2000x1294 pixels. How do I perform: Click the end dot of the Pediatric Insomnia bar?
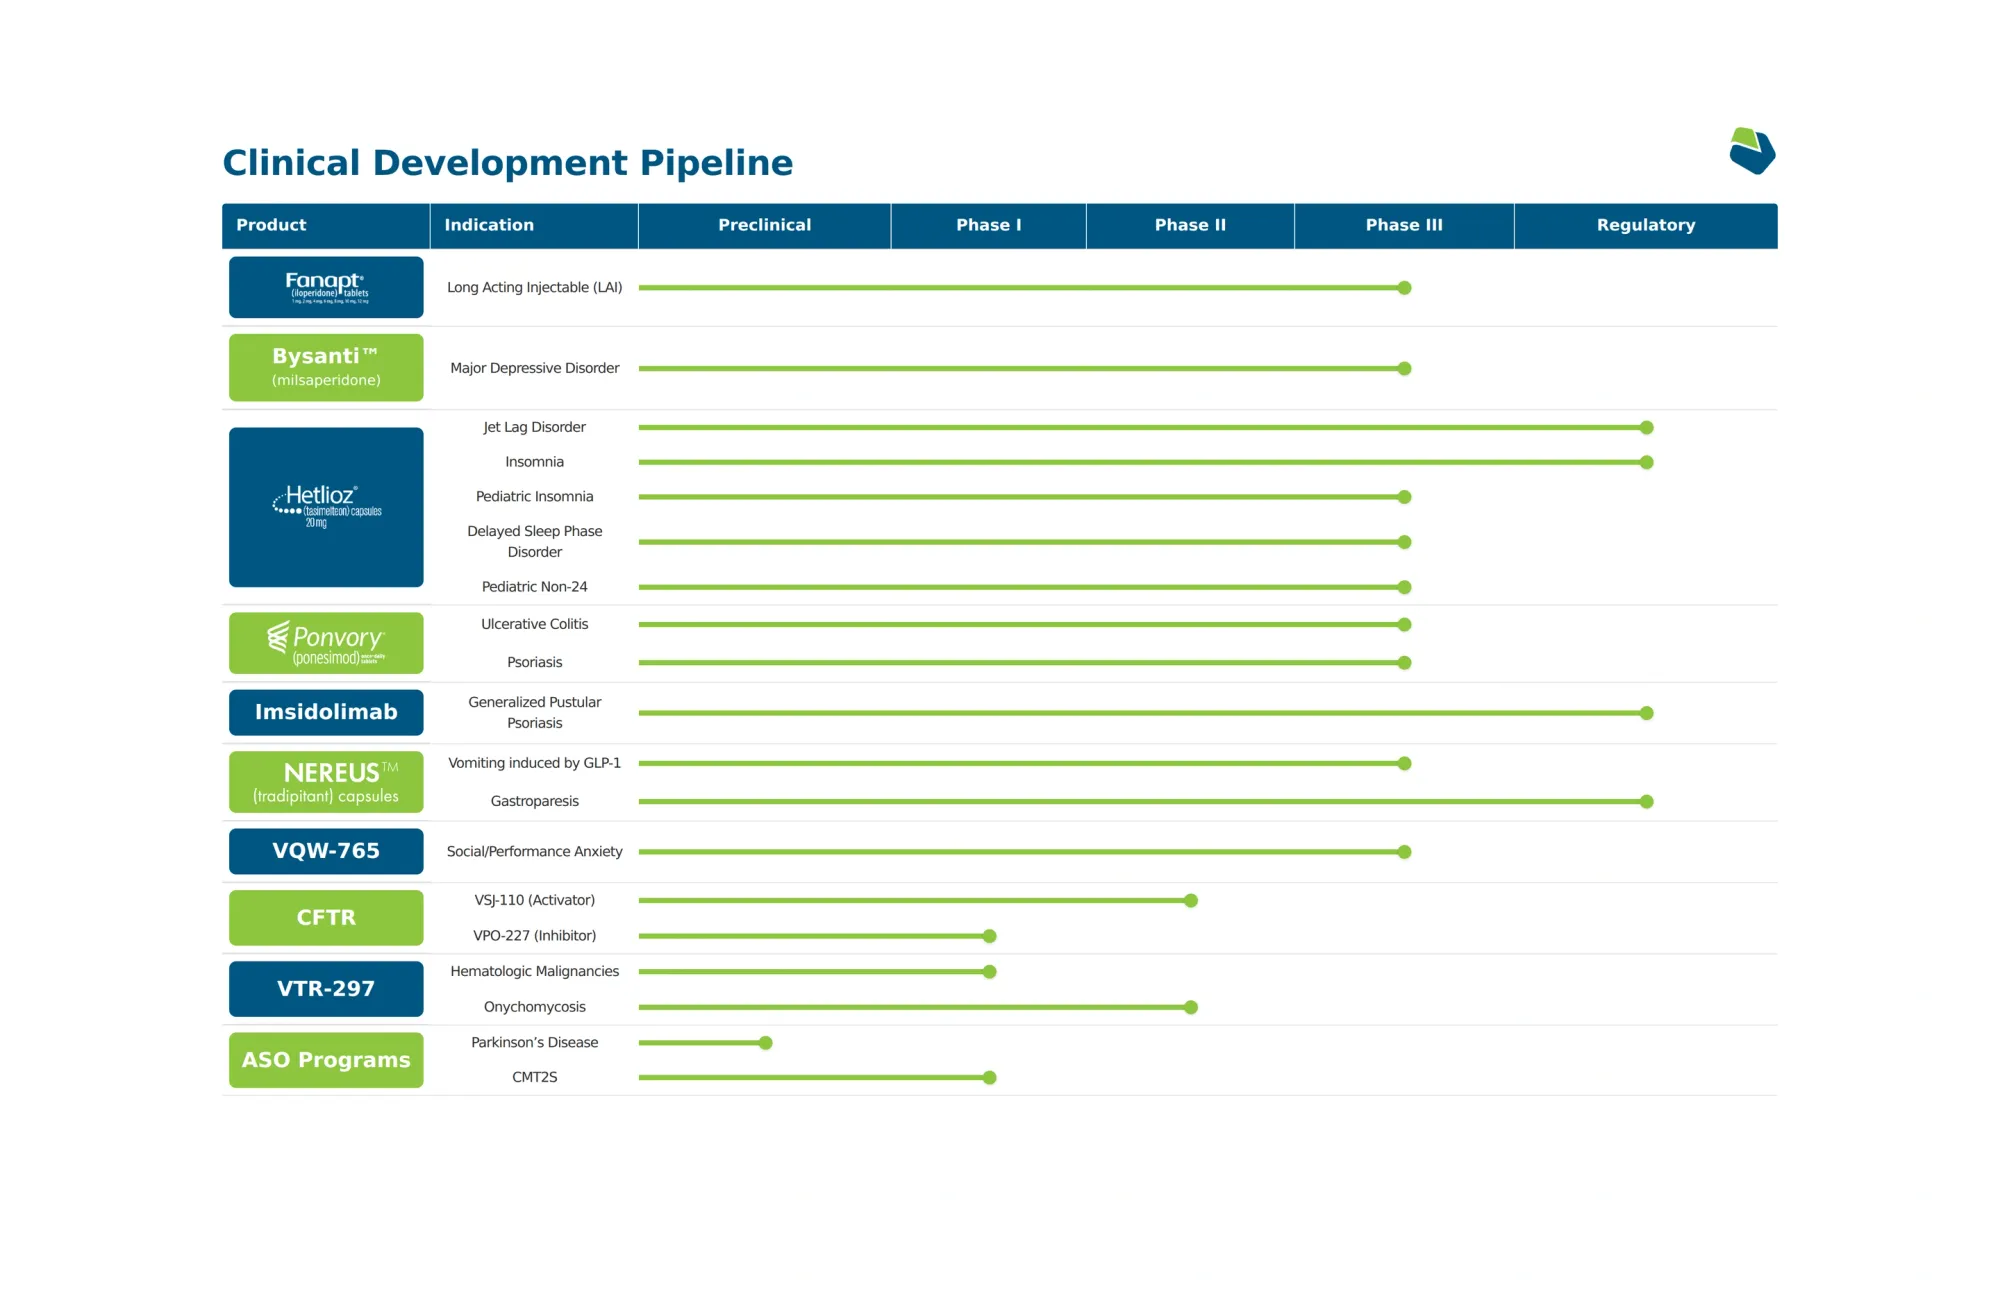tap(1404, 497)
